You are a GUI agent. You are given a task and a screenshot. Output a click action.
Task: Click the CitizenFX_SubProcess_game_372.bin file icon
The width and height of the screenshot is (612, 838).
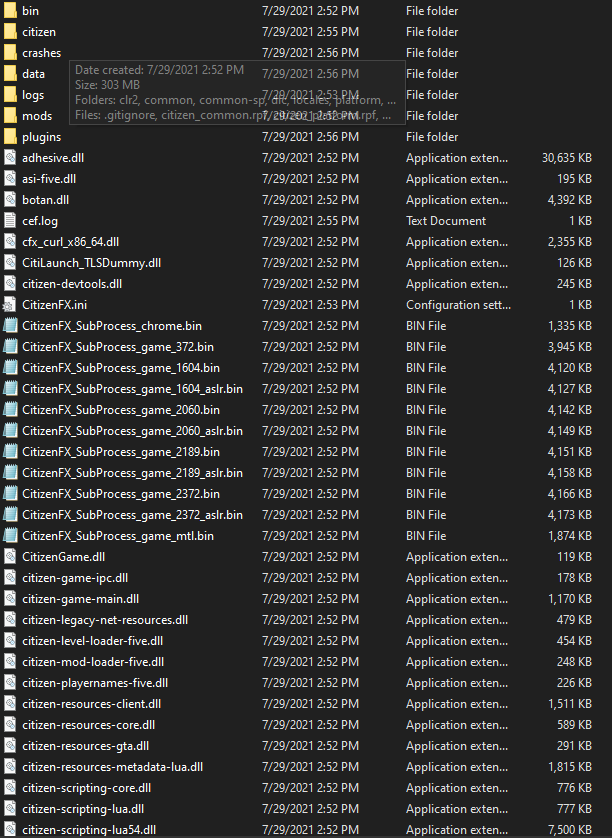(10, 347)
